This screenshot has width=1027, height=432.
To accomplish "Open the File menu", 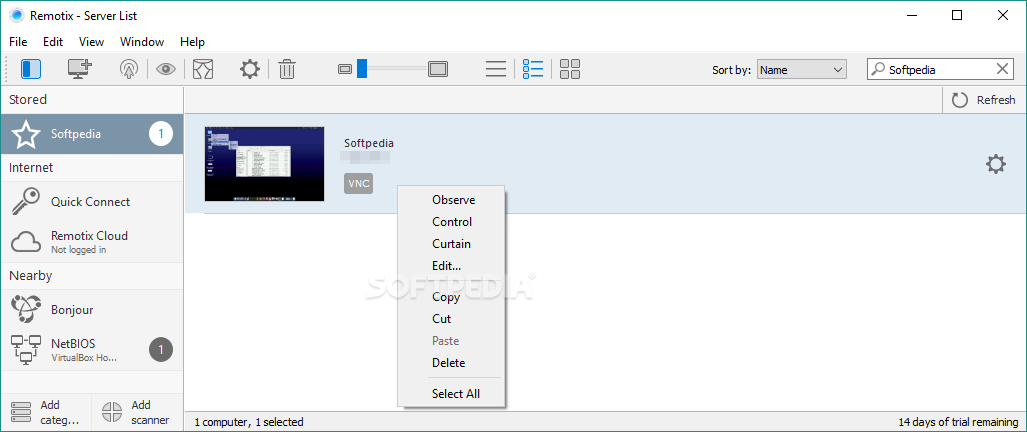I will (x=18, y=42).
